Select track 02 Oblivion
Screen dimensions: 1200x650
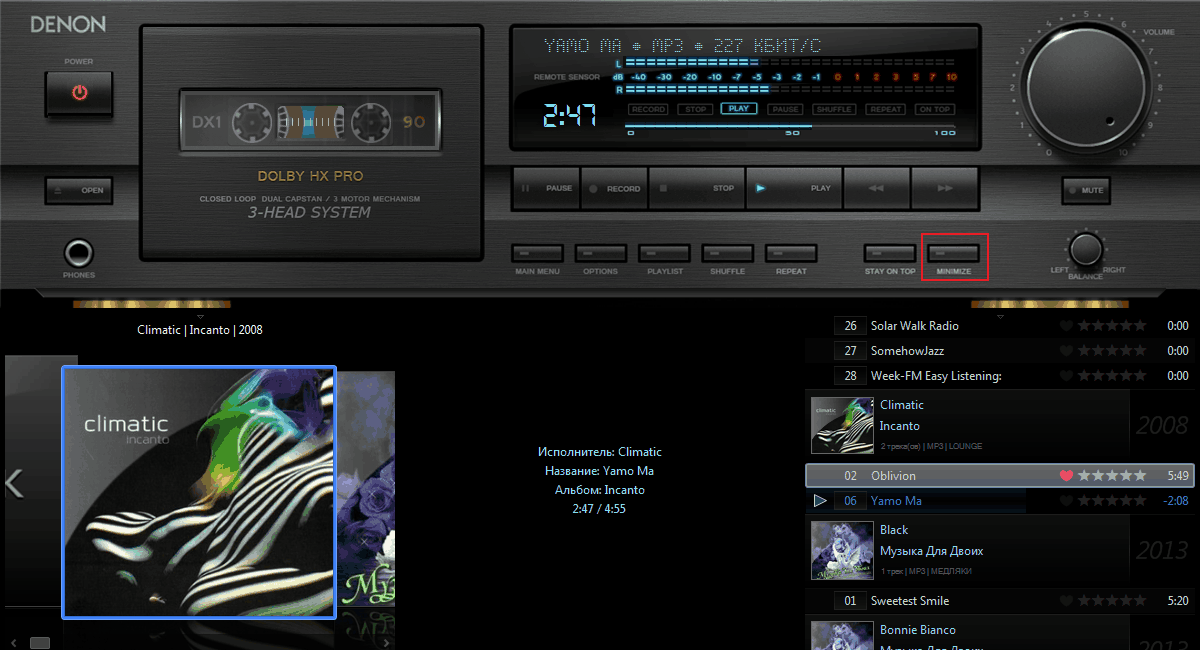1000,476
